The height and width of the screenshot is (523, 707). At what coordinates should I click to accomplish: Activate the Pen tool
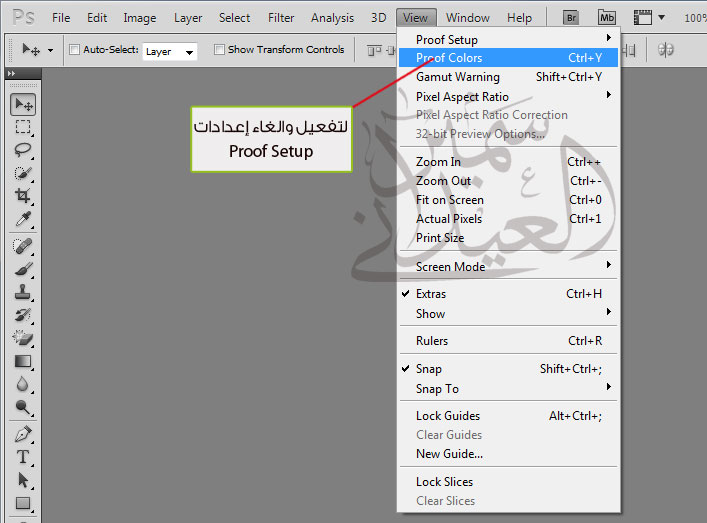point(23,434)
